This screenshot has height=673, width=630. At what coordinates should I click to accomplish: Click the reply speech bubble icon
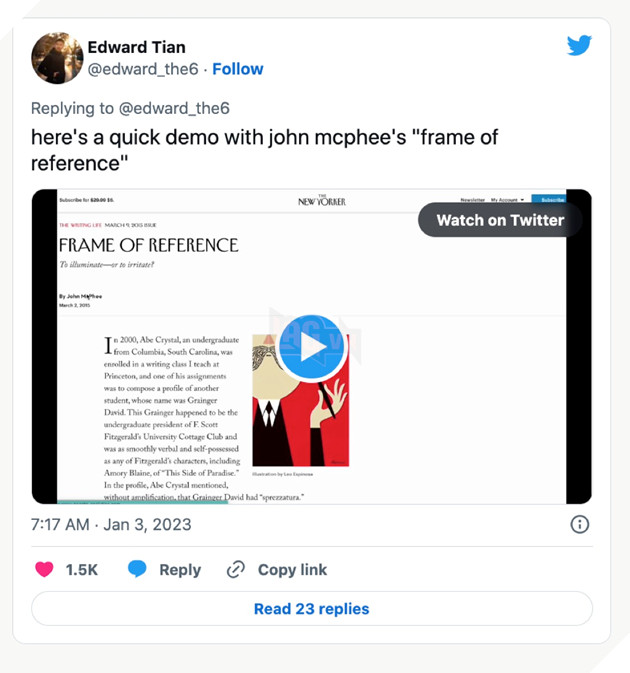coord(137,569)
